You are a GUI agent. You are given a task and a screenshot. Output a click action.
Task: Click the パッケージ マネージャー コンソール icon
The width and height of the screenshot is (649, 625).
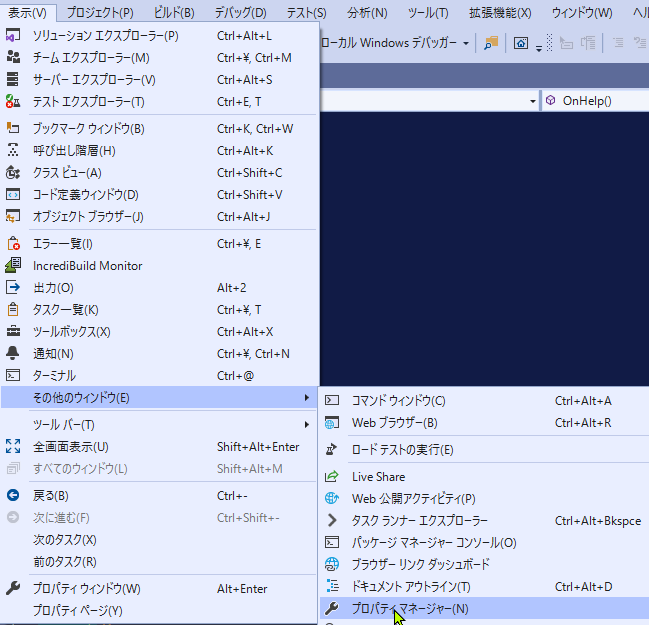pyautogui.click(x=332, y=542)
